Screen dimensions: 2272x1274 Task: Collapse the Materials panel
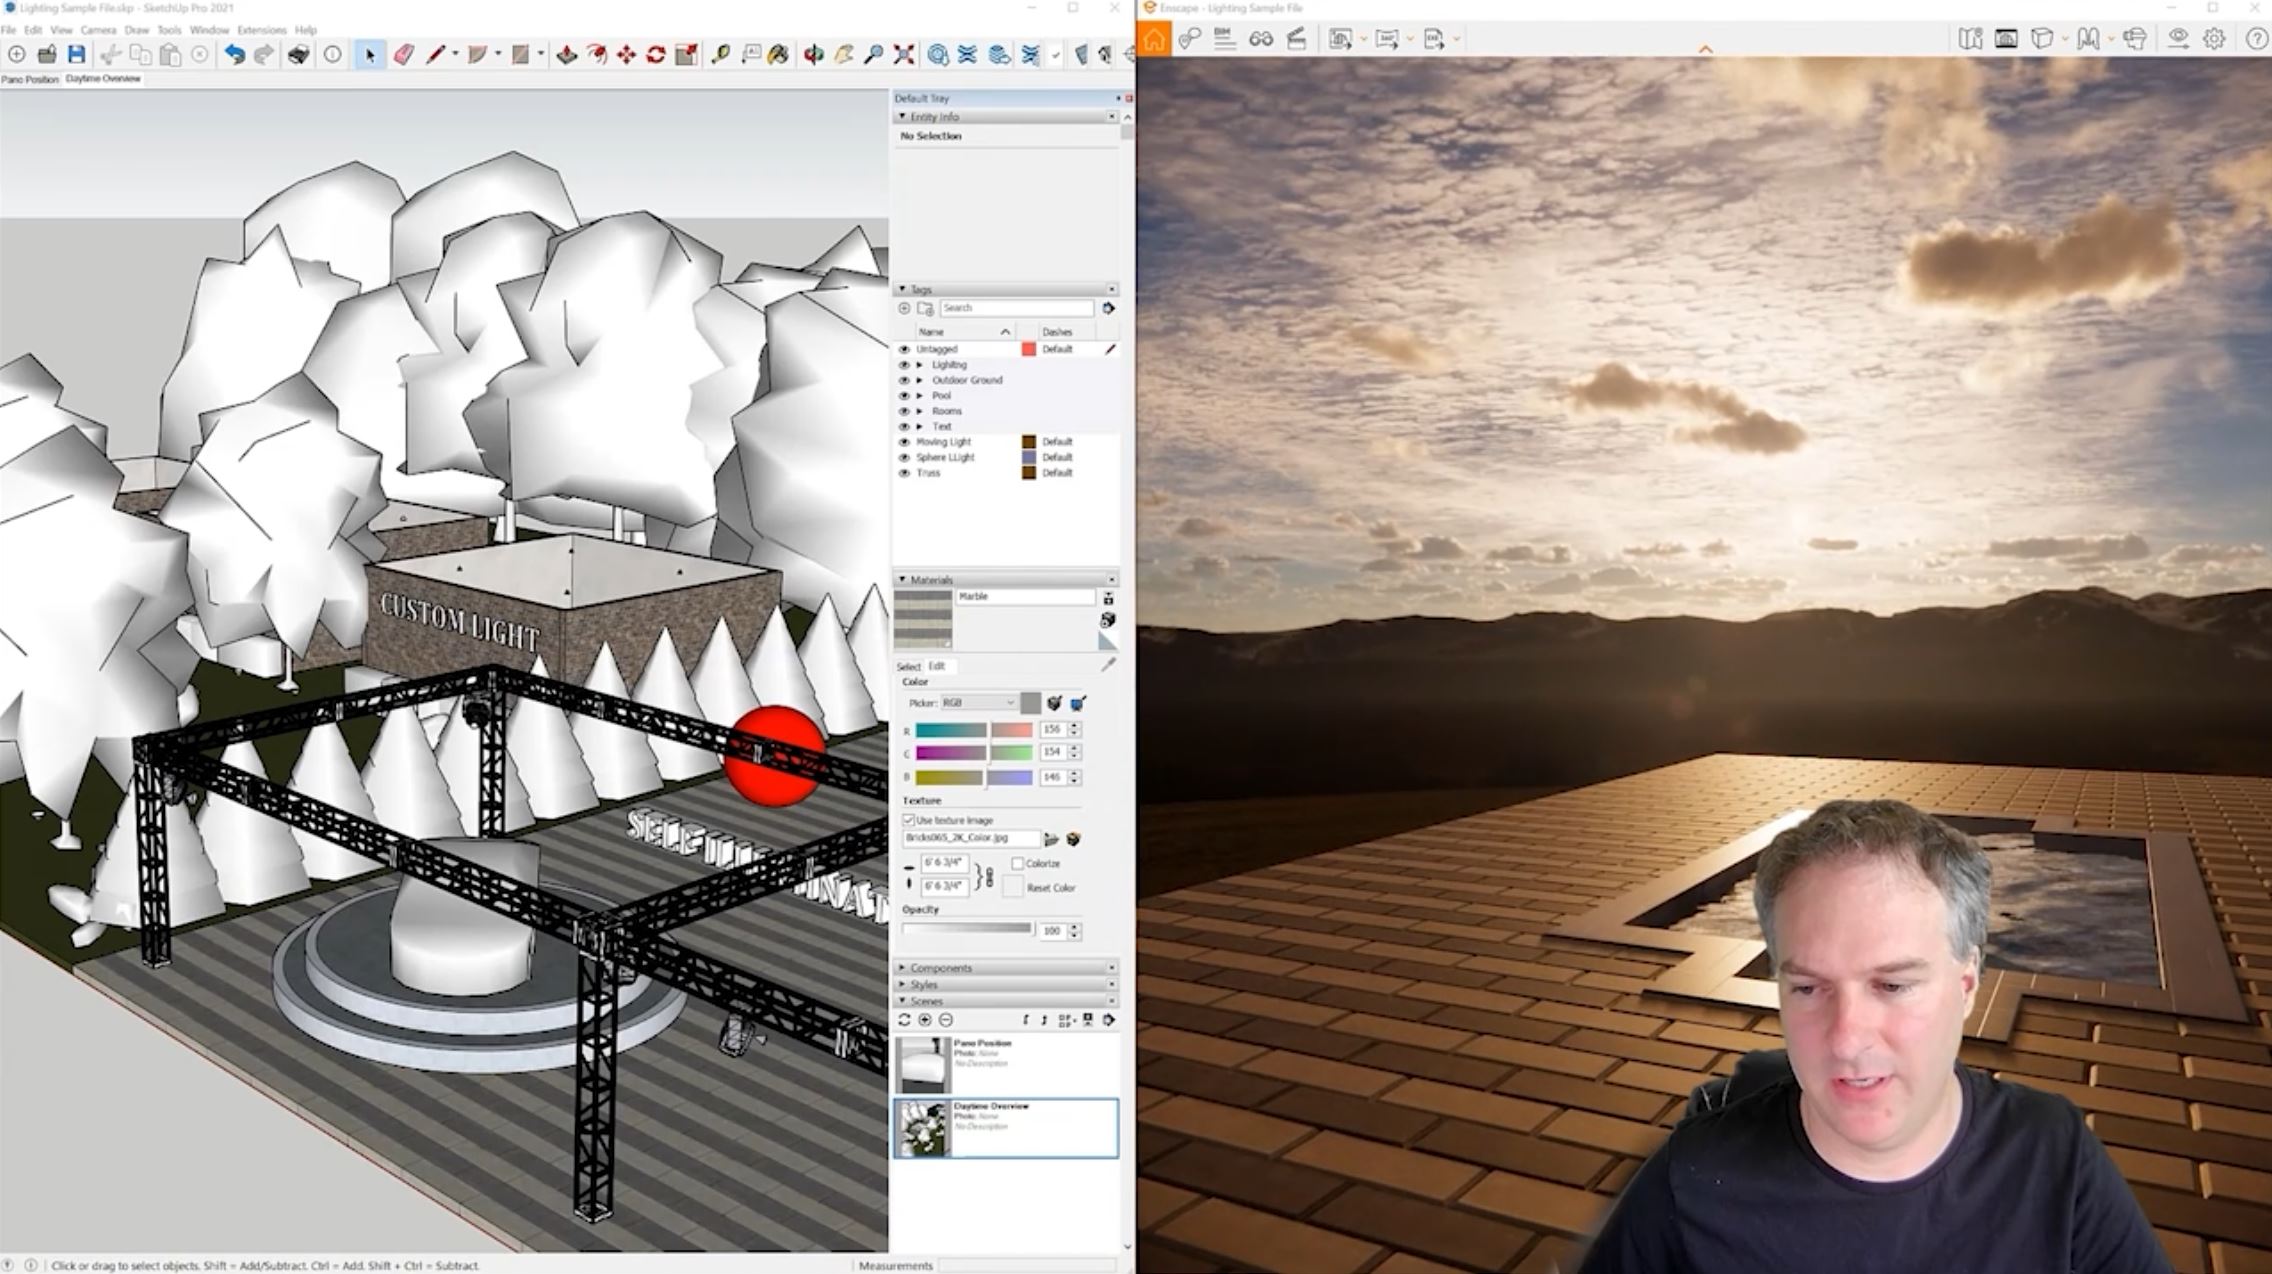point(904,578)
